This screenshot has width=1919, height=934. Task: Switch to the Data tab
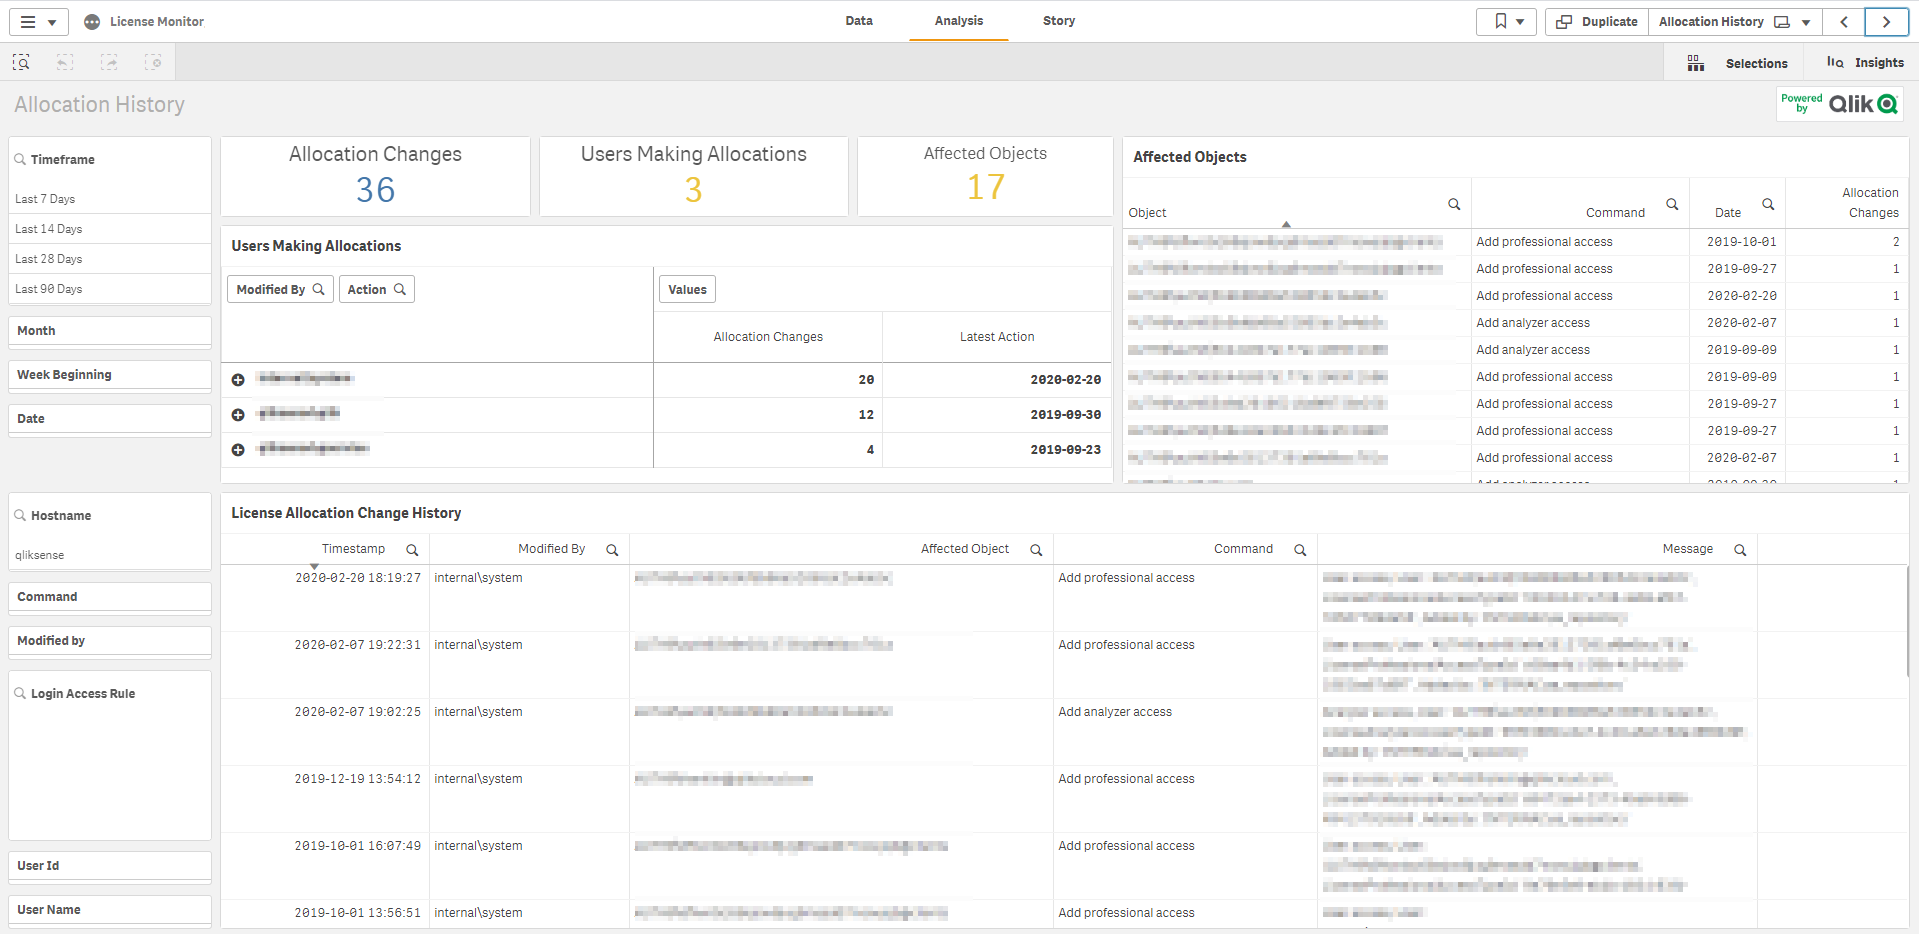pyautogui.click(x=858, y=20)
